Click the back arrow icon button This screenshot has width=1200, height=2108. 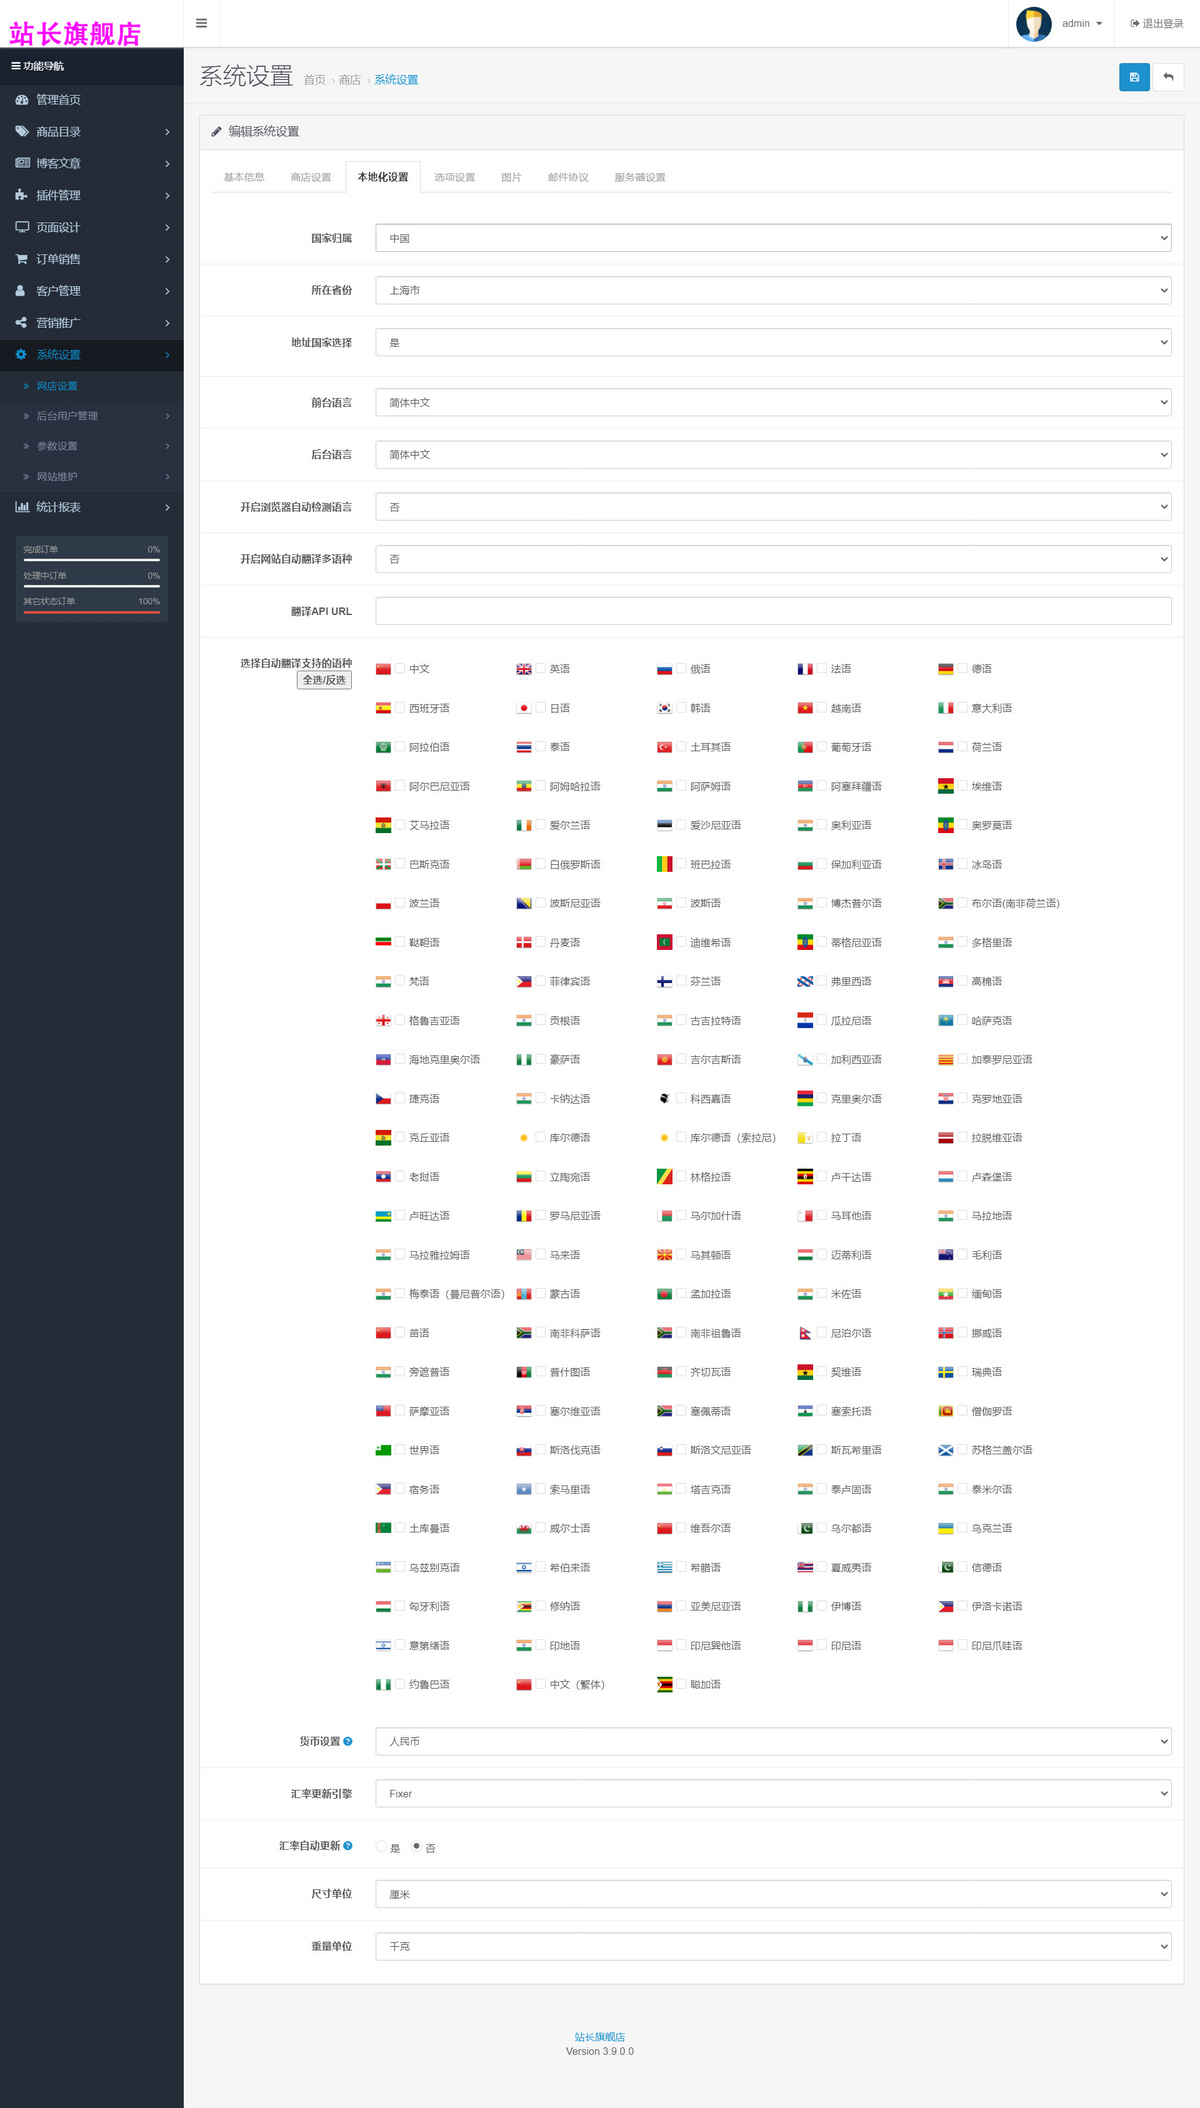1168,77
